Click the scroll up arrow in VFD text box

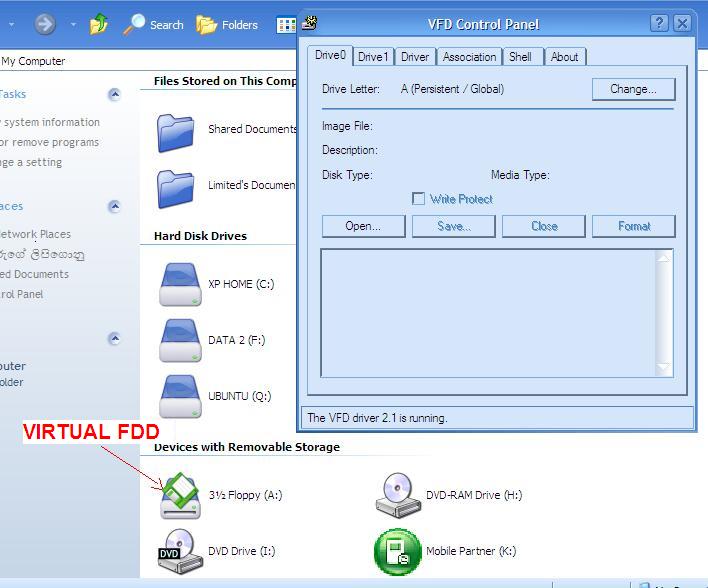[663, 257]
